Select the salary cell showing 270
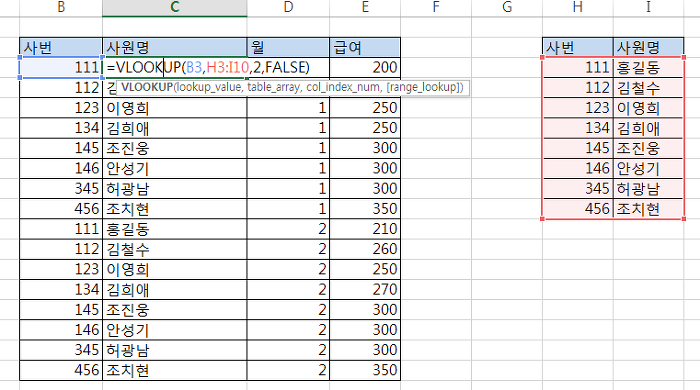Screen dimensions: 700x390 (x=365, y=290)
